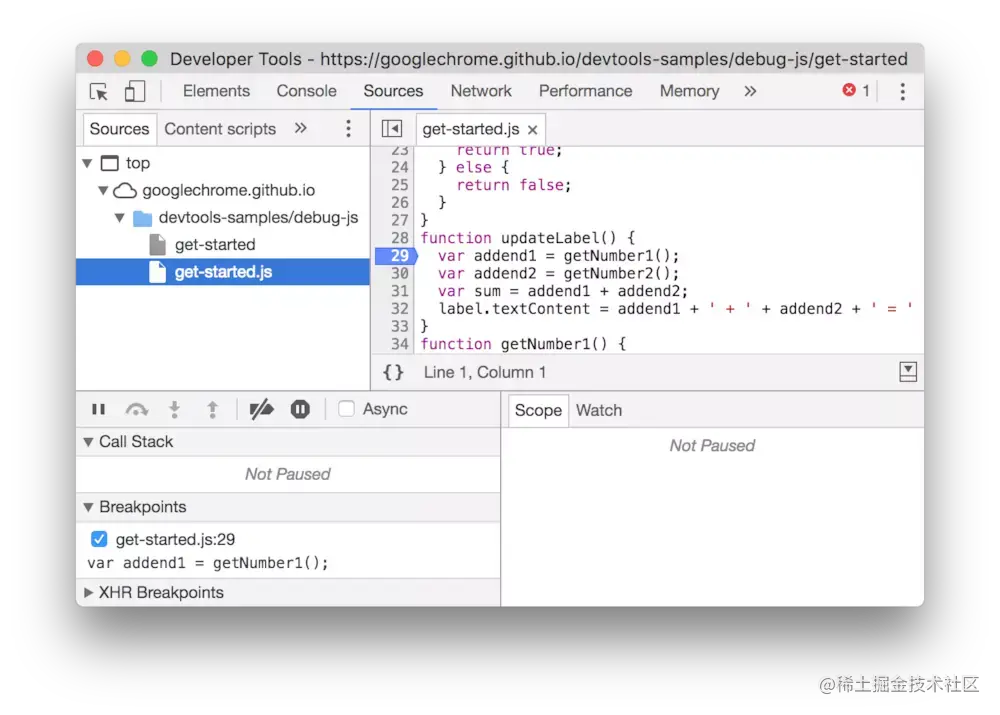Click the 'Line 1, Column 1' status text
Image resolution: width=1000 pixels, height=715 pixels.
pyautogui.click(x=485, y=372)
